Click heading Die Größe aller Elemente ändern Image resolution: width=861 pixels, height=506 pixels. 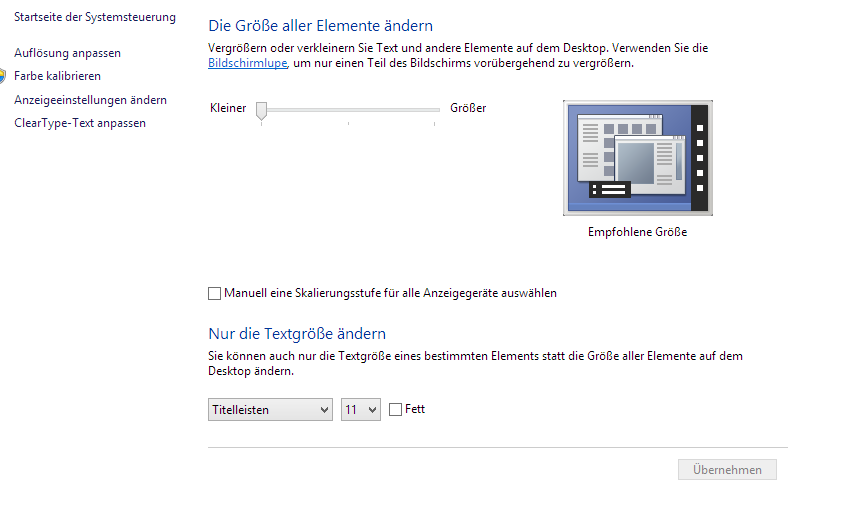tap(321, 26)
